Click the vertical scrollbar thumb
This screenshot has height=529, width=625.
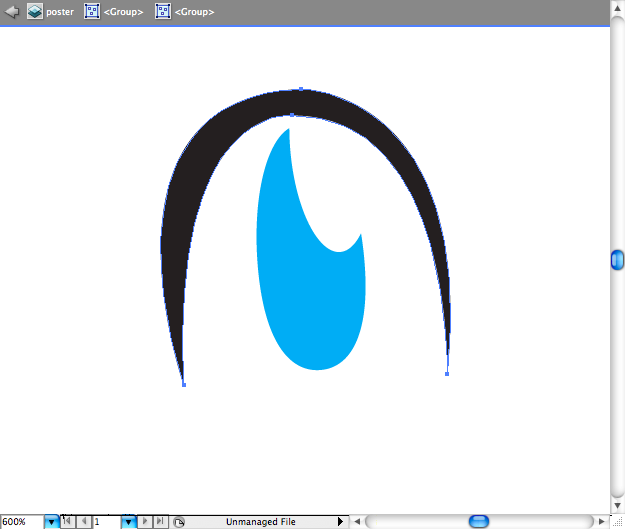click(x=617, y=260)
